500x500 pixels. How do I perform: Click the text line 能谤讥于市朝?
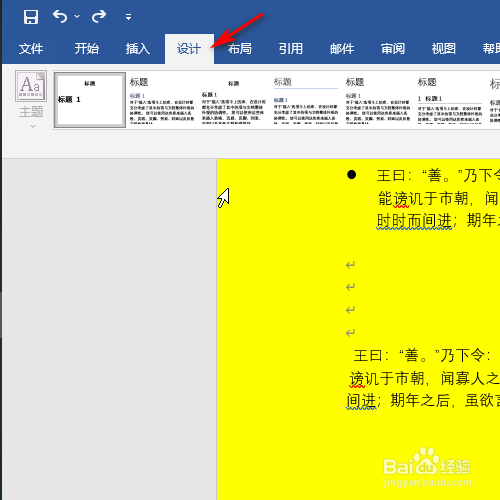(x=423, y=199)
